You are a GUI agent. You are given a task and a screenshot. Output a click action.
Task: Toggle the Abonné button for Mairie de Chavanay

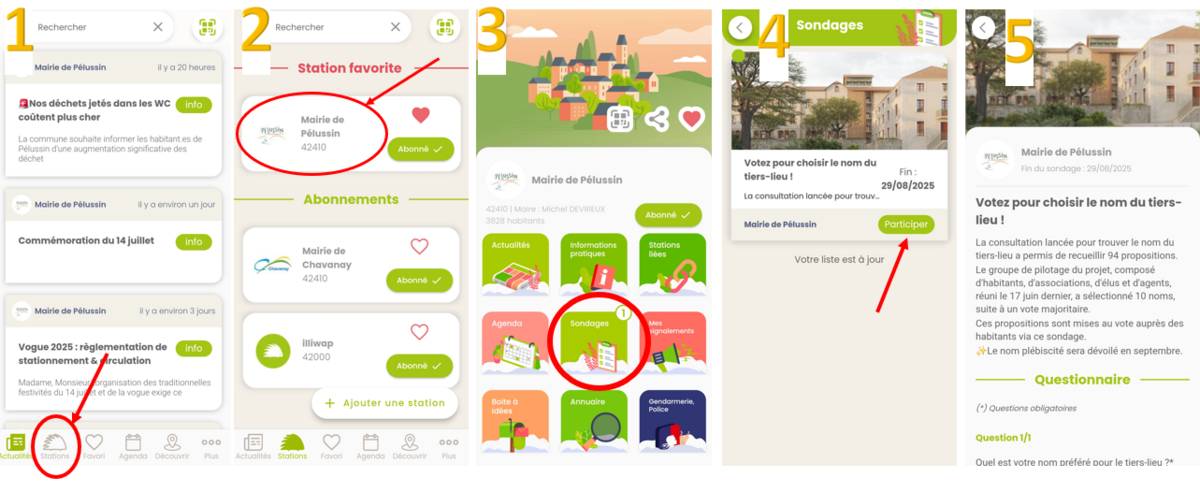pyautogui.click(x=420, y=280)
